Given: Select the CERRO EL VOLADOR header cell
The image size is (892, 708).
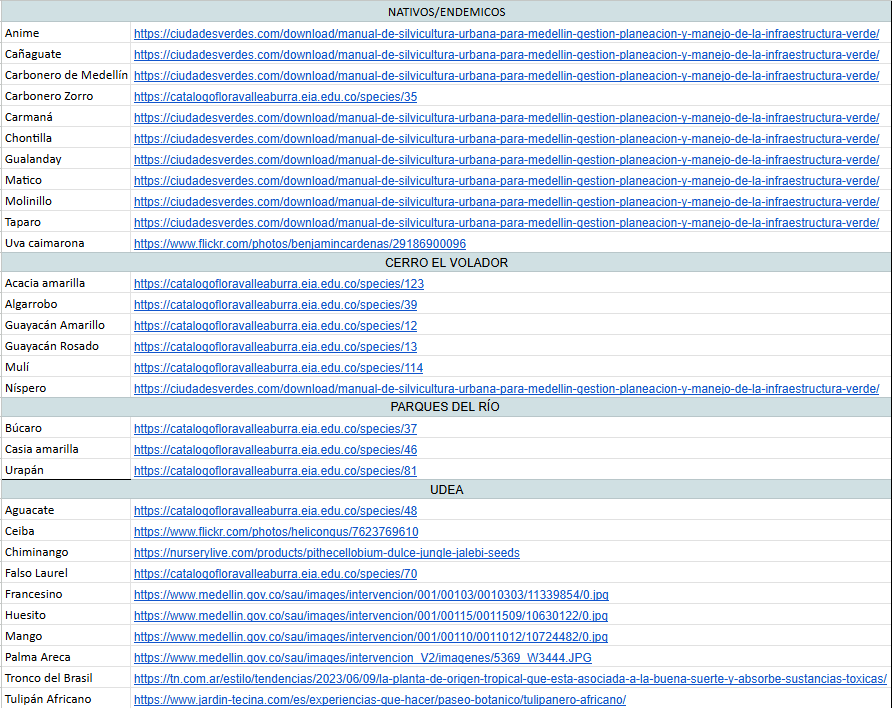Looking at the screenshot, I should 446,263.
